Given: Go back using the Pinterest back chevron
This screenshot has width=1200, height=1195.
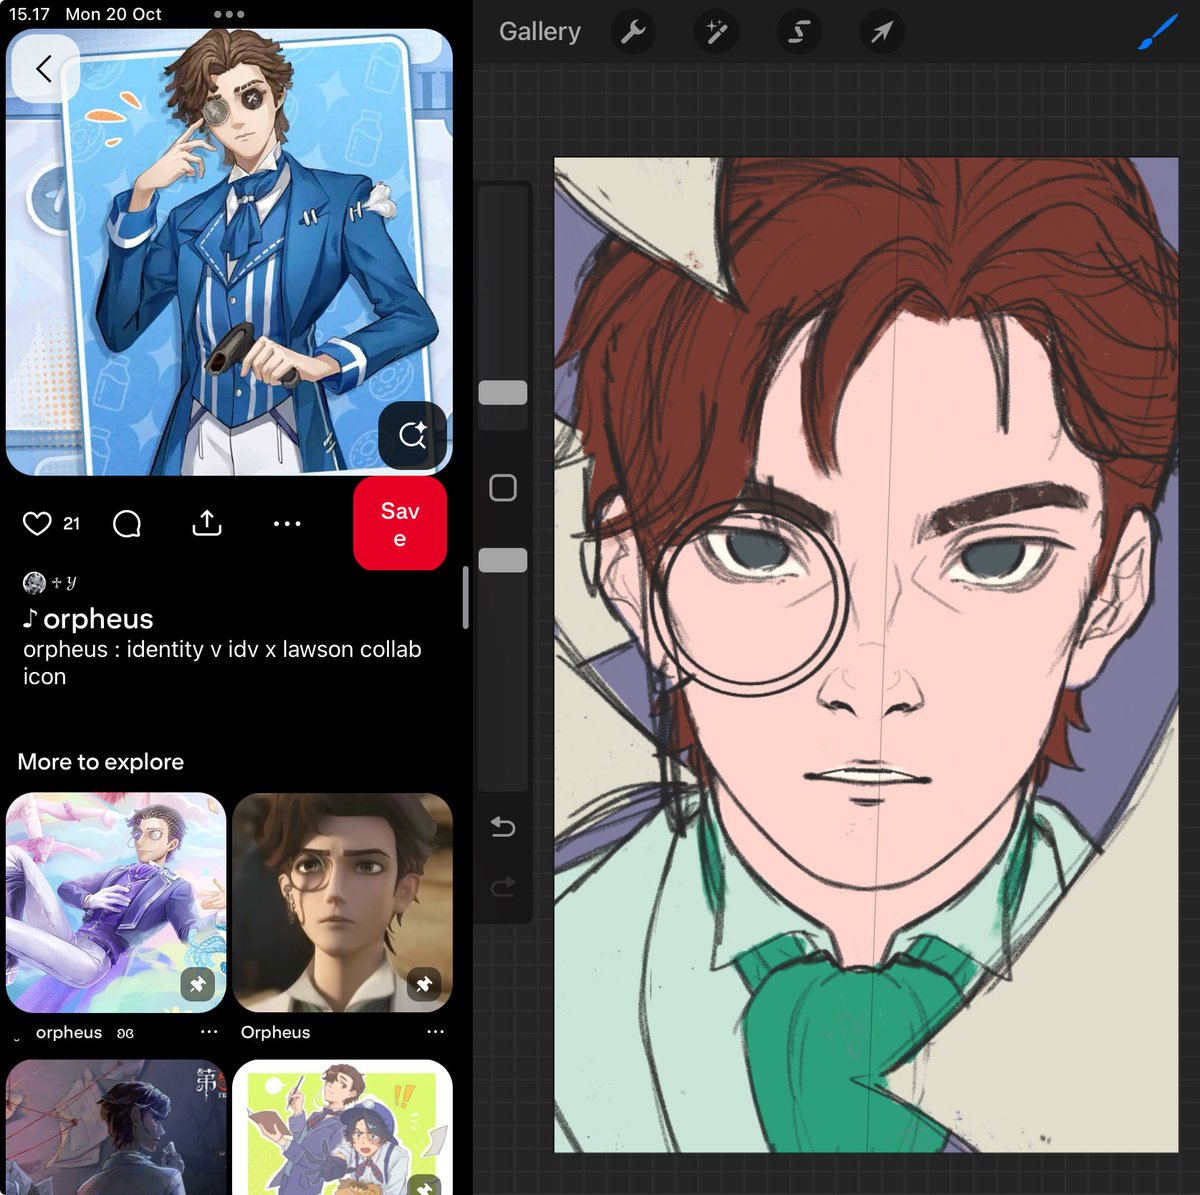Looking at the screenshot, I should (44, 68).
